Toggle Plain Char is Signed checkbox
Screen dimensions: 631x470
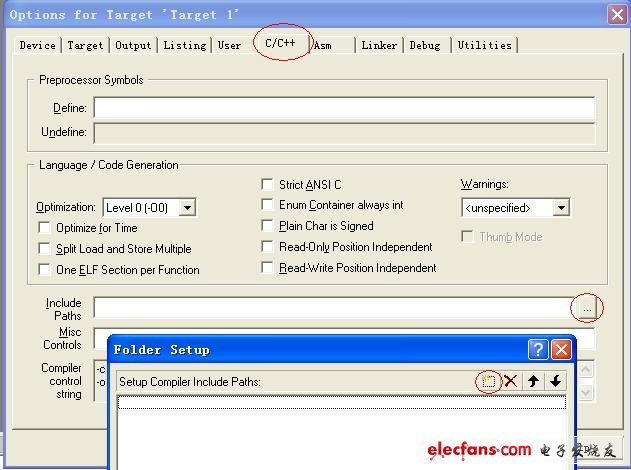tap(267, 226)
